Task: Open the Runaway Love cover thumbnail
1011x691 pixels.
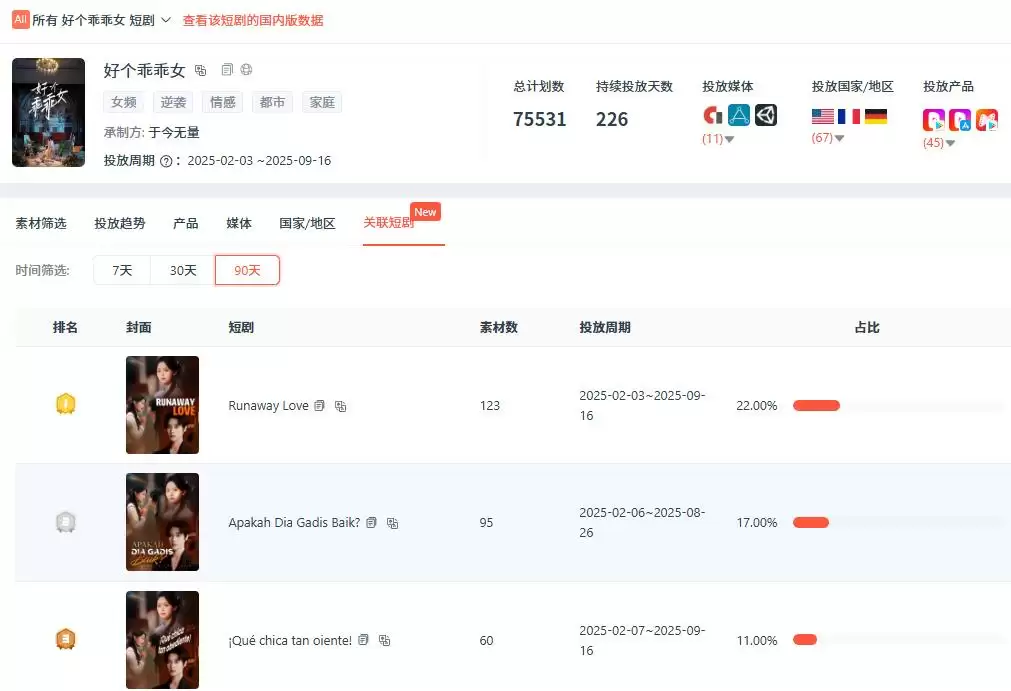Action: tap(162, 405)
